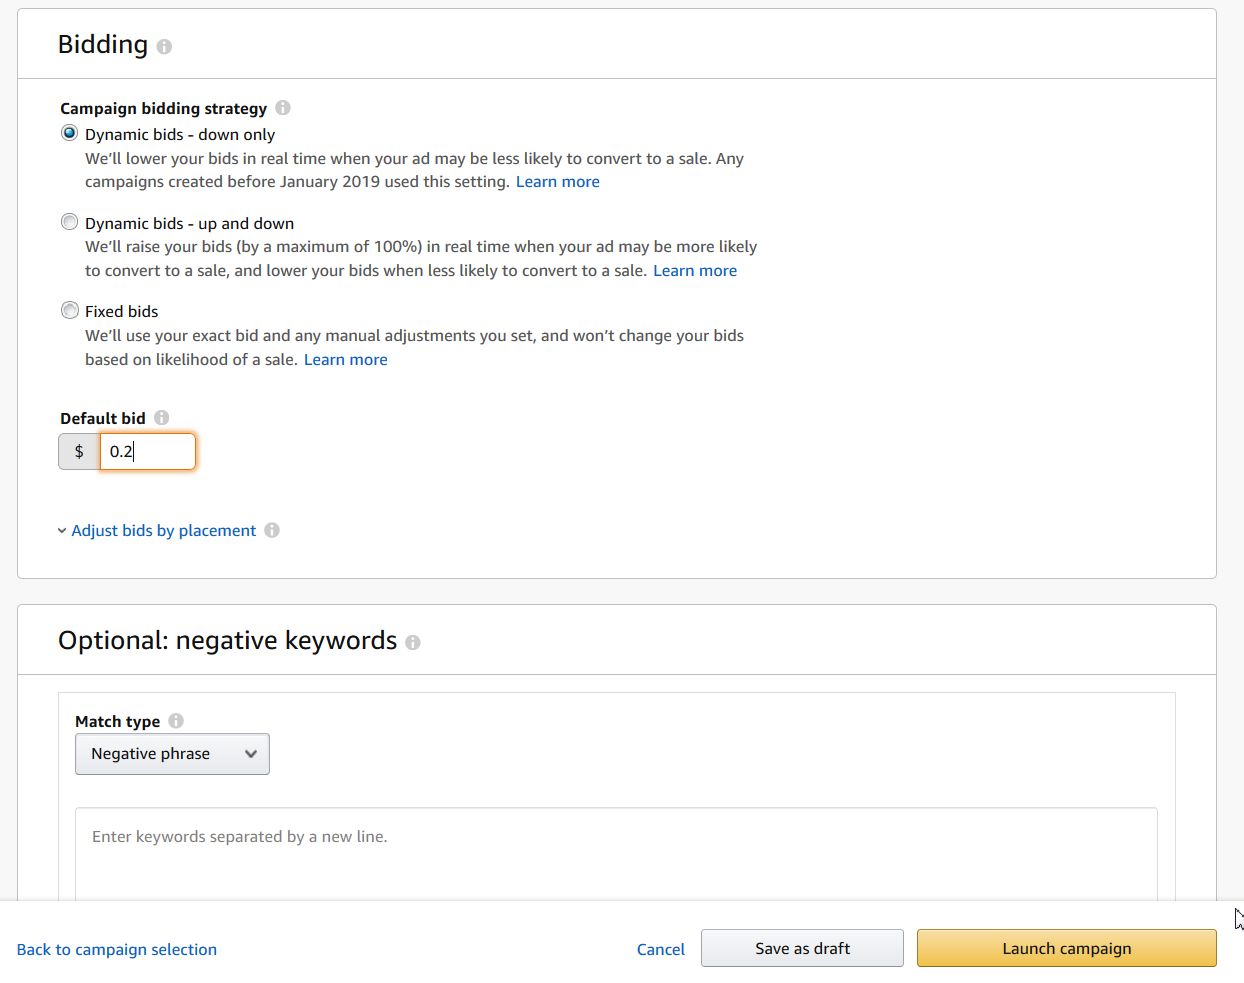The width and height of the screenshot is (1244, 983).
Task: Click info icon next to Default bid
Action: pos(162,418)
